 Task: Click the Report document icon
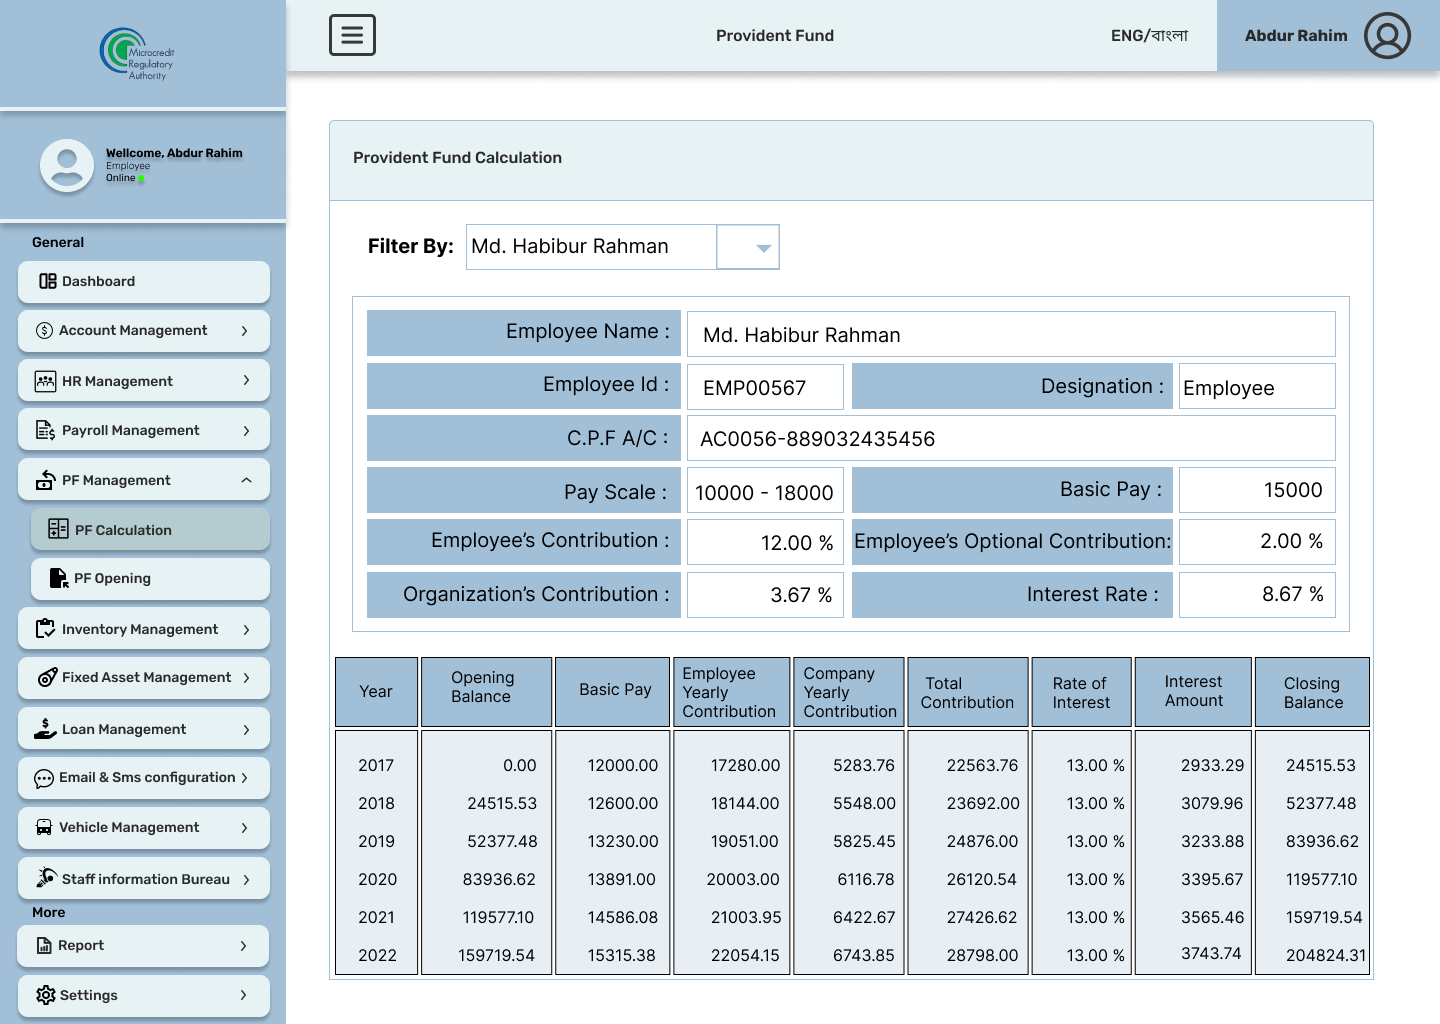(x=44, y=945)
